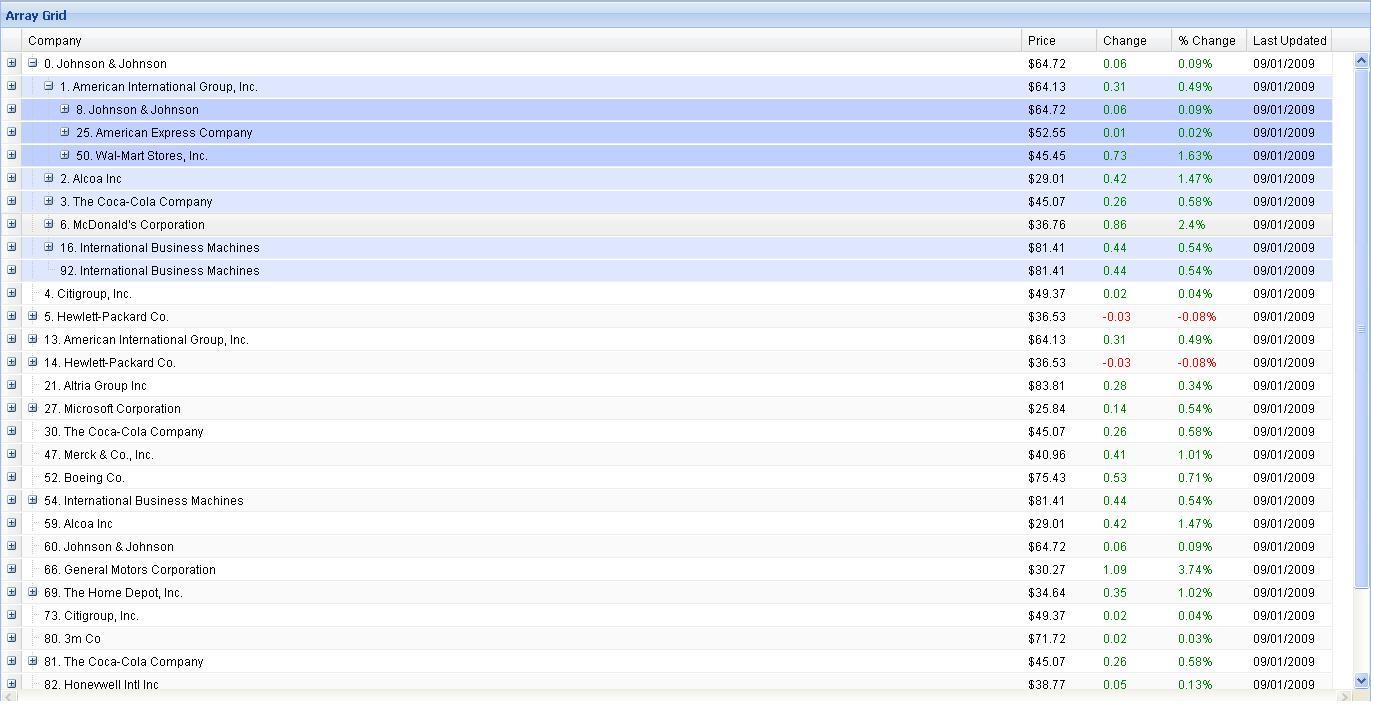1375x710 pixels.
Task: Click the Last Updated column header
Action: click(x=1288, y=40)
